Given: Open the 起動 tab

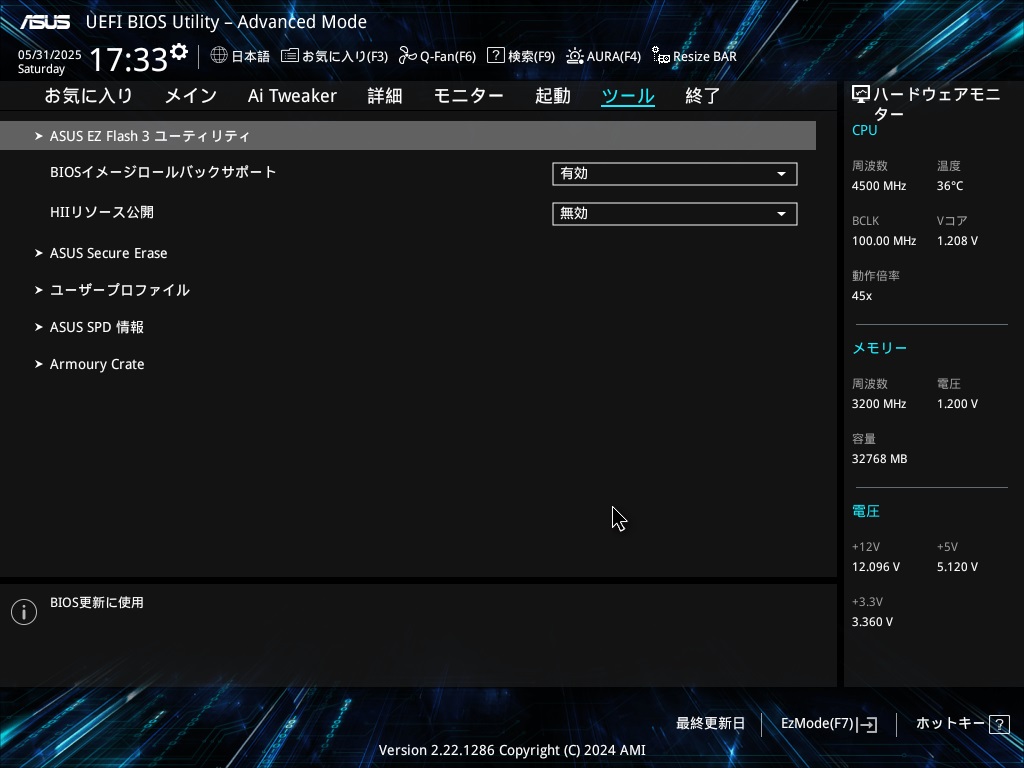Looking at the screenshot, I should point(552,96).
